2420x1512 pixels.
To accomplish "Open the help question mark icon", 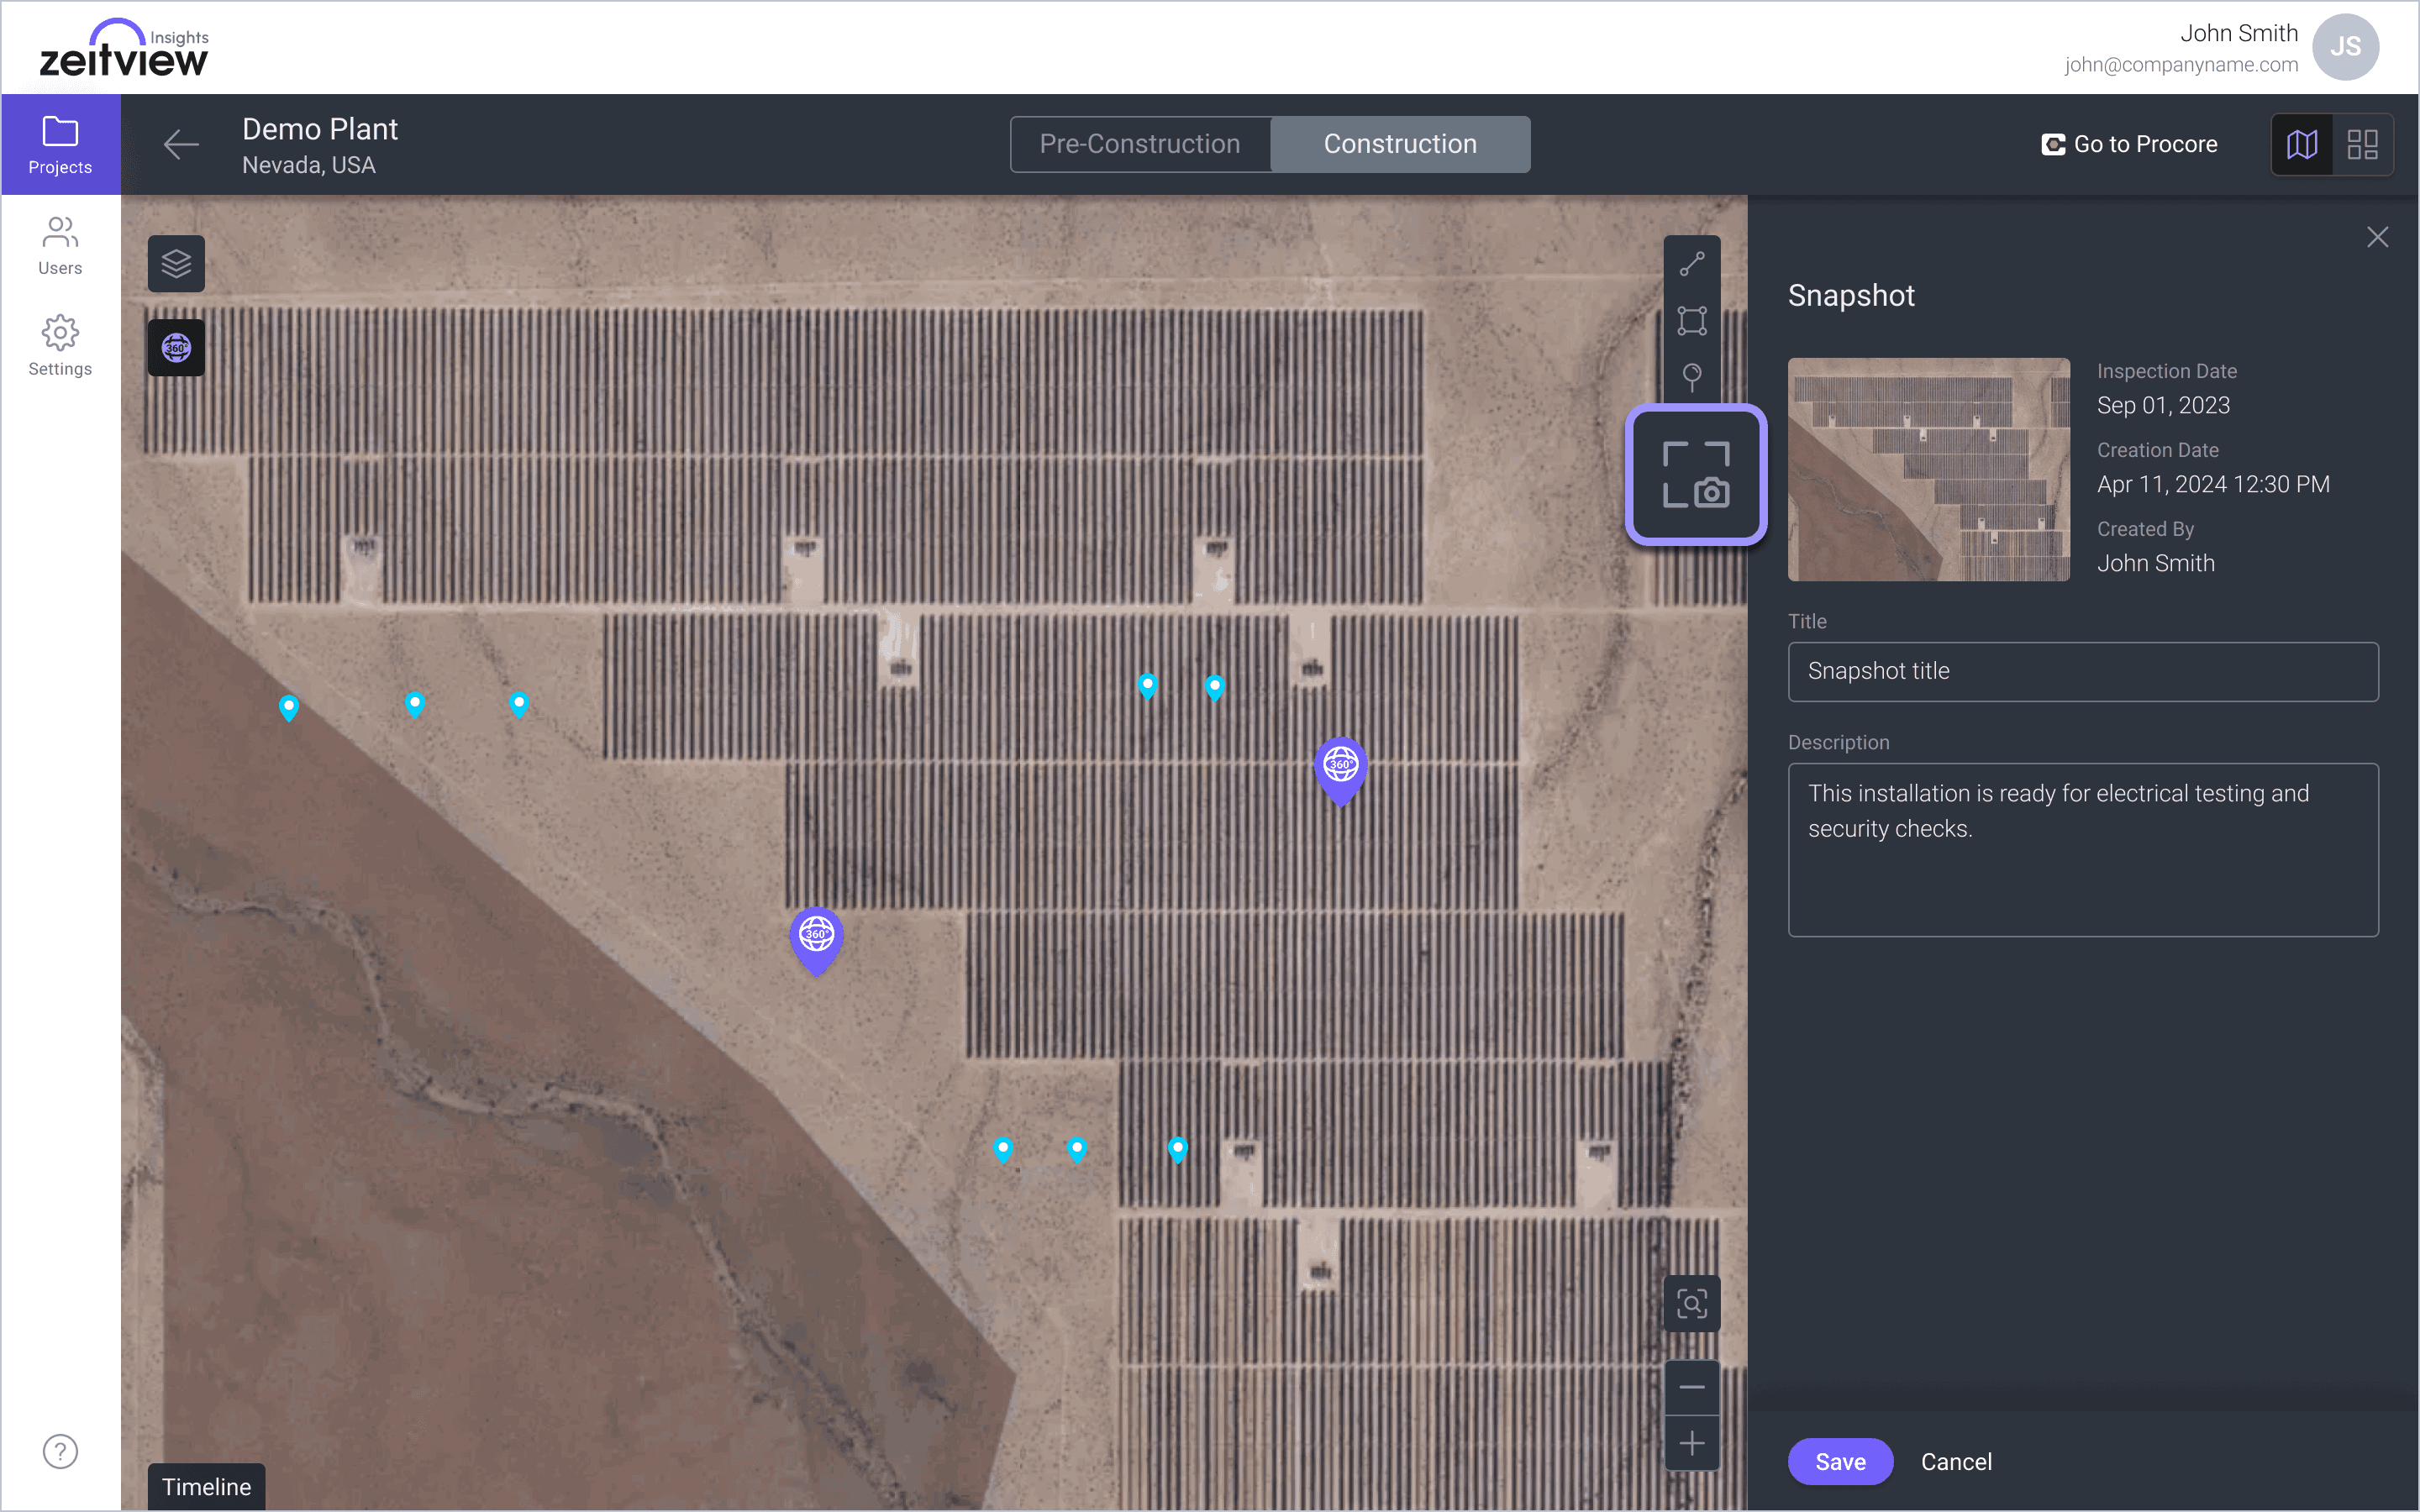I will 60,1451.
